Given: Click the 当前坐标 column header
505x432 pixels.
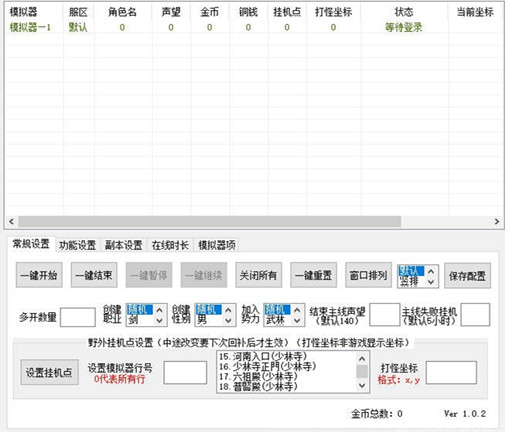Looking at the screenshot, I should (x=475, y=12).
